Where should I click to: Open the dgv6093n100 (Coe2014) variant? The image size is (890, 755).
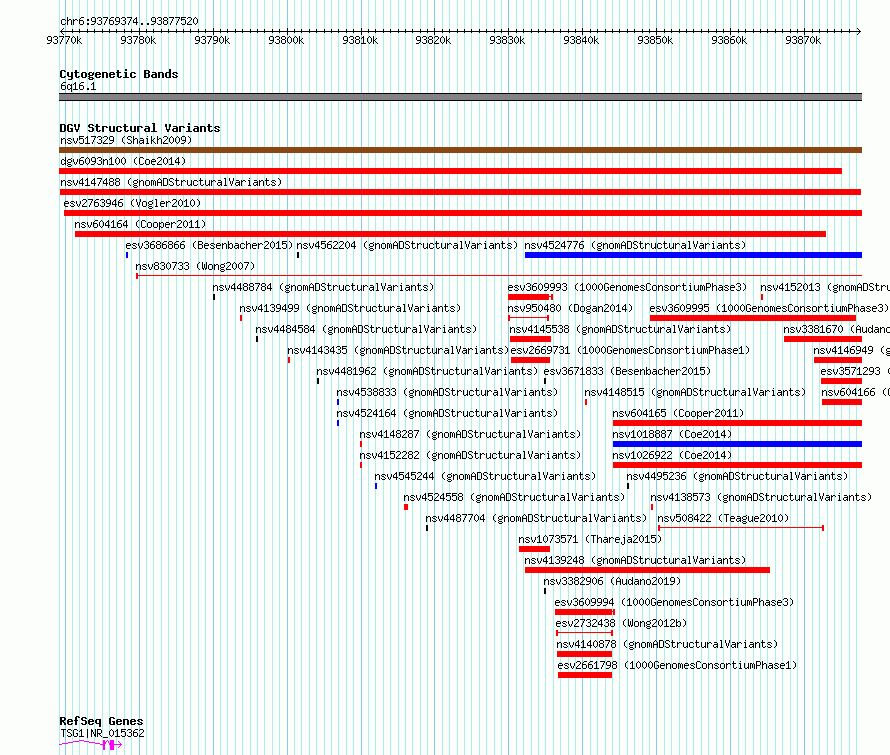(x=123, y=161)
